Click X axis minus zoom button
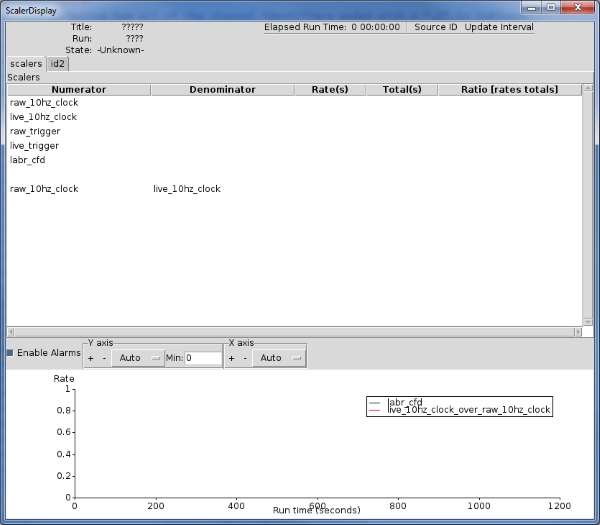This screenshot has width=600, height=525. [245, 358]
